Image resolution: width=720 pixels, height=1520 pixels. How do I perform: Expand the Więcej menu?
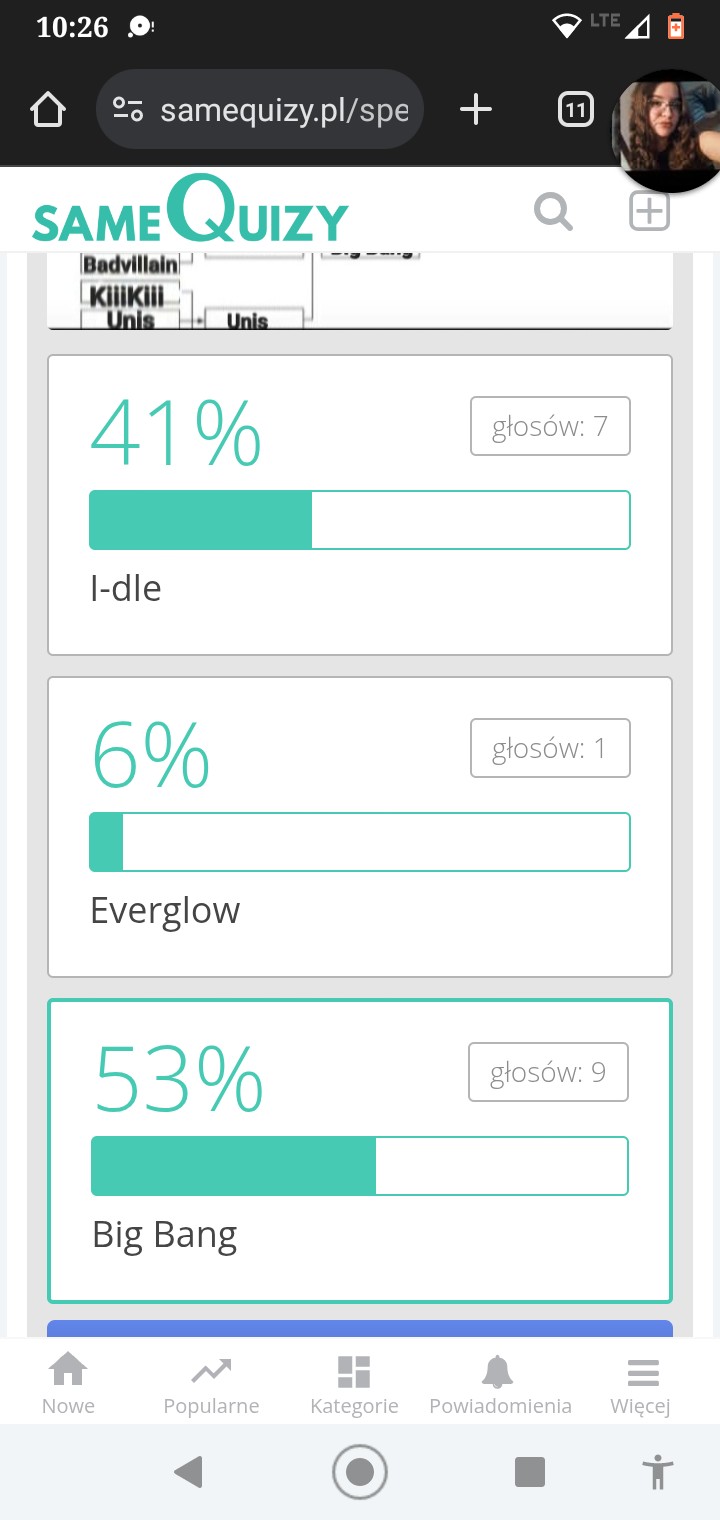(640, 1383)
